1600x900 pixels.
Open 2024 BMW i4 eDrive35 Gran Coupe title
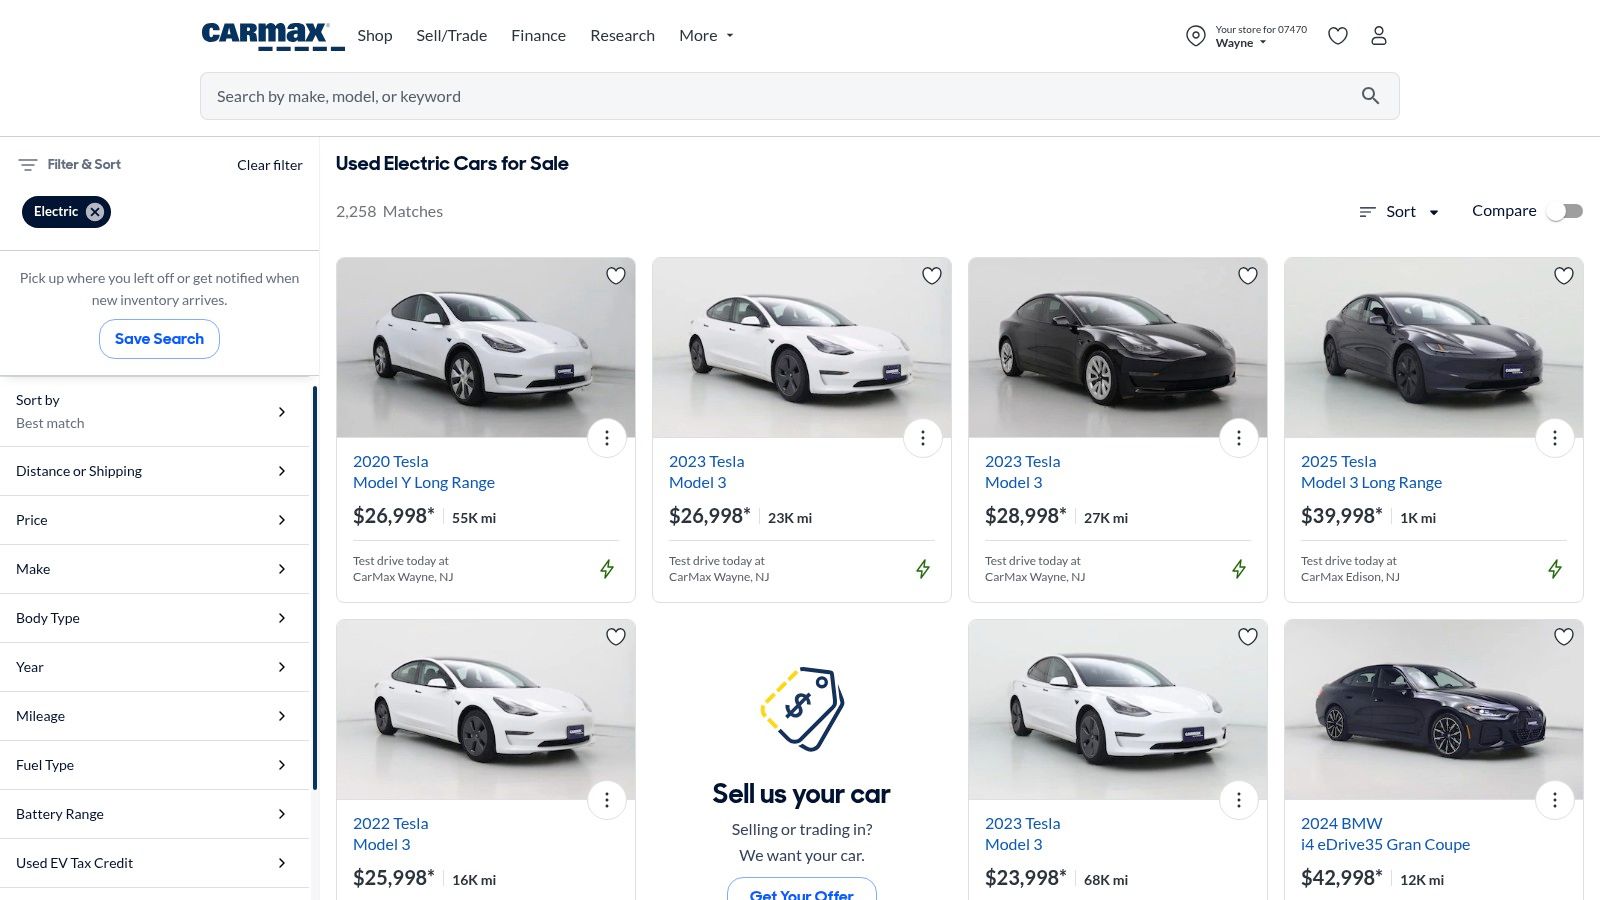(x=1385, y=834)
